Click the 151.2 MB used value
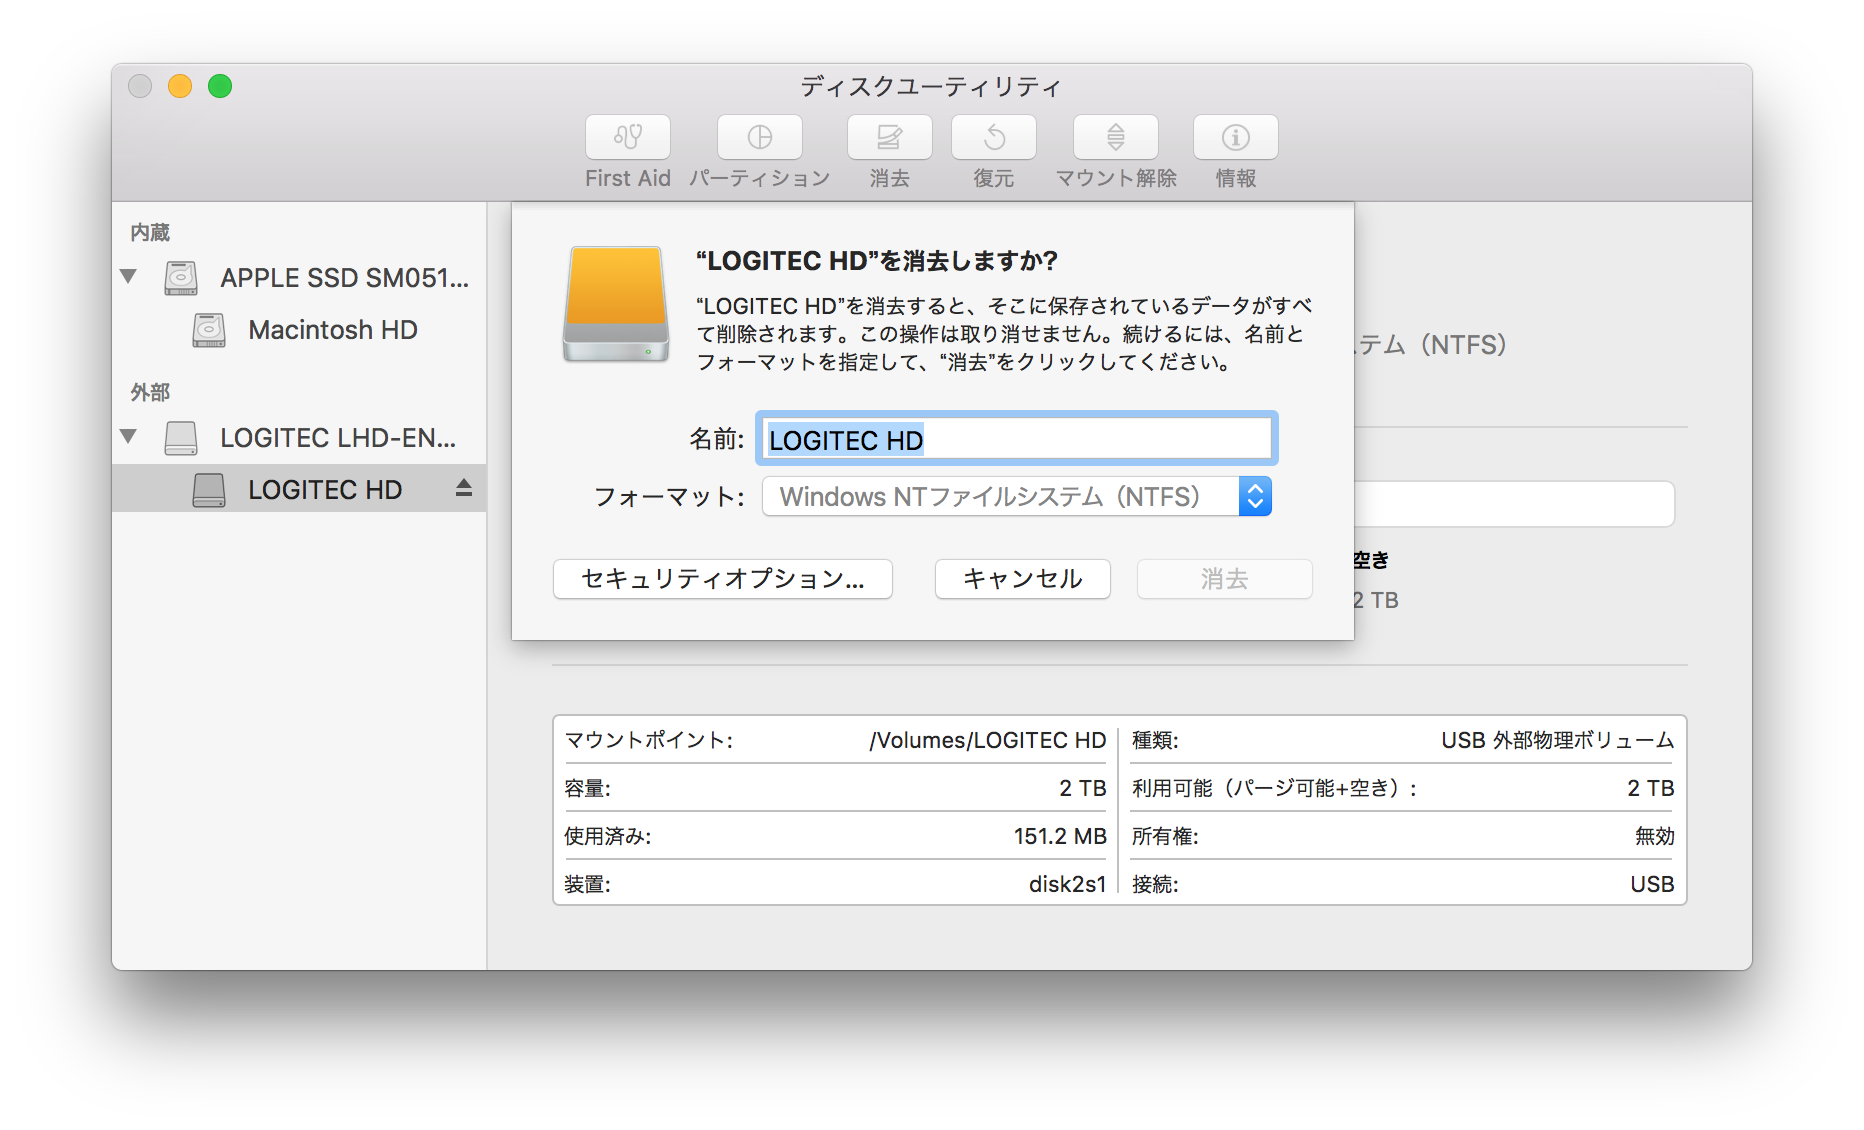The width and height of the screenshot is (1864, 1130). tap(1060, 836)
